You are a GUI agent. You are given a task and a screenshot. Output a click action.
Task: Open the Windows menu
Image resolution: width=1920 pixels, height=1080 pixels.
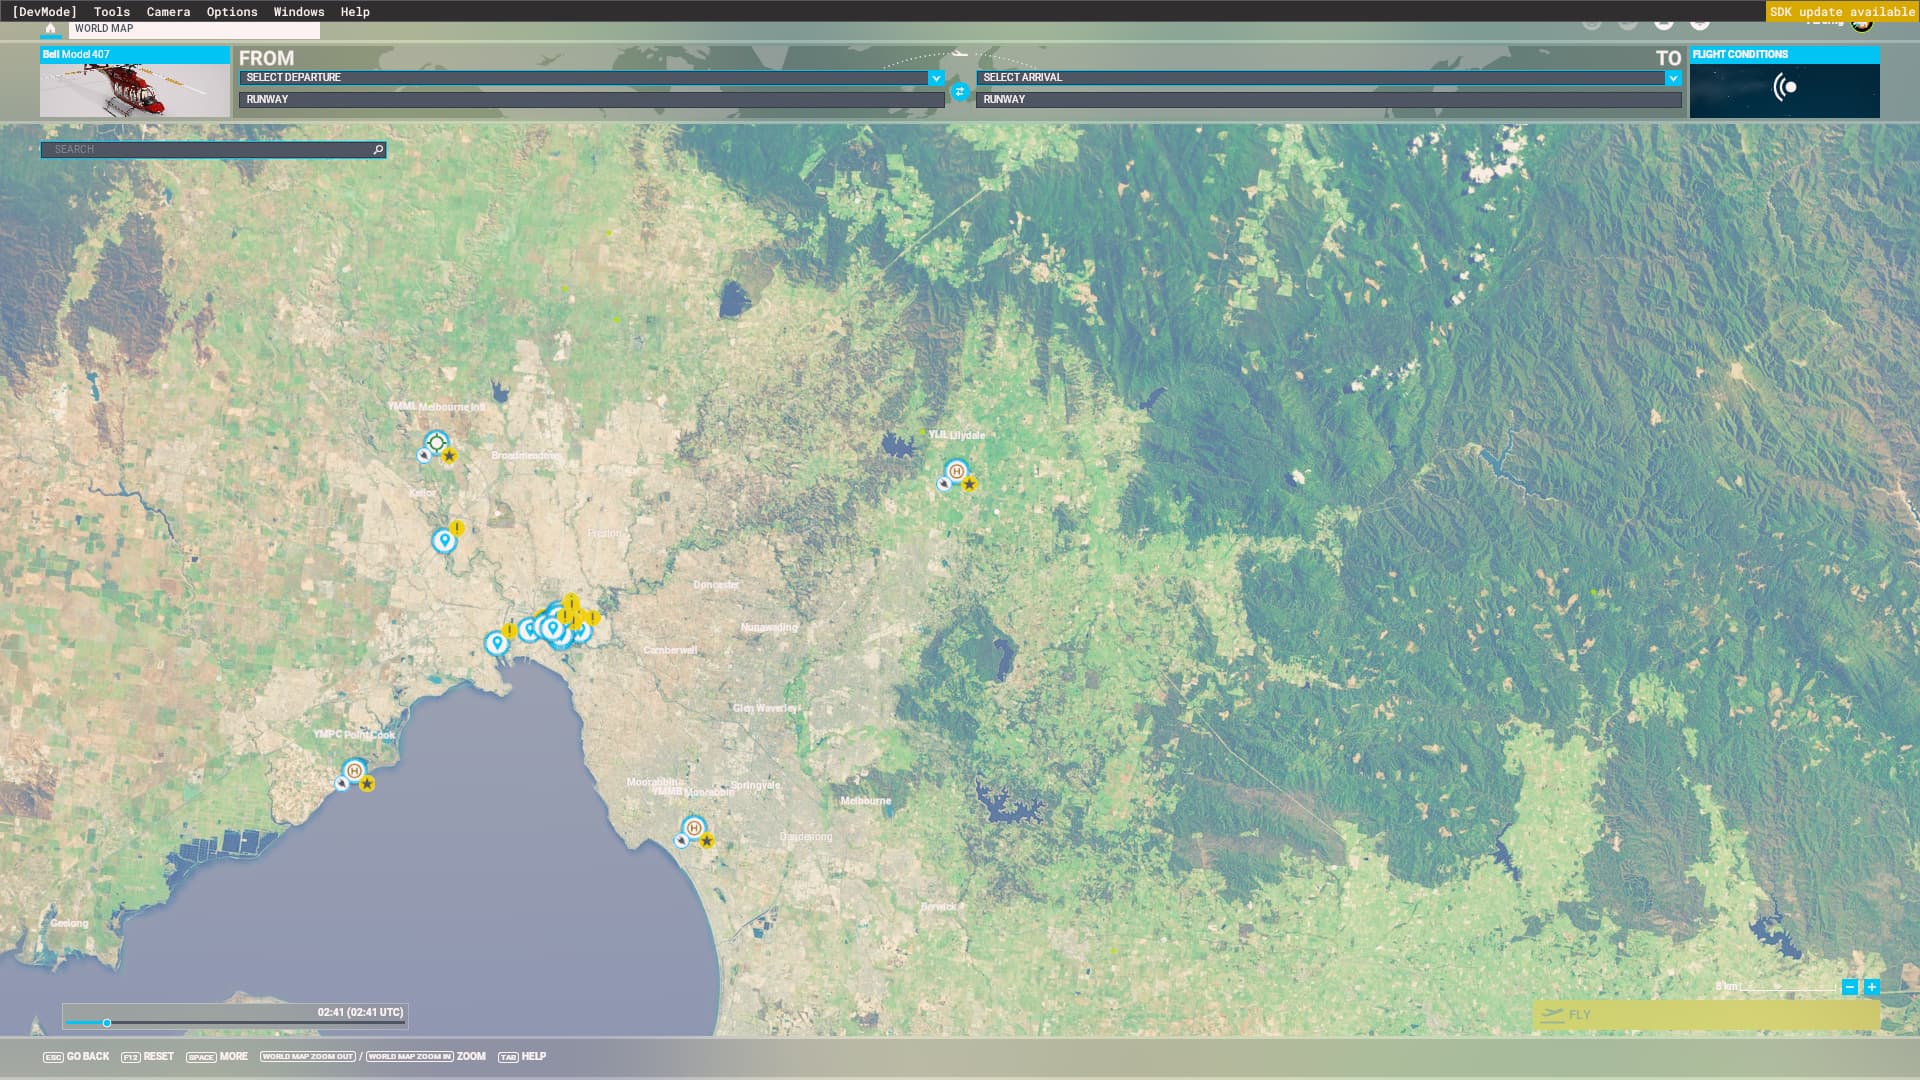(x=298, y=12)
